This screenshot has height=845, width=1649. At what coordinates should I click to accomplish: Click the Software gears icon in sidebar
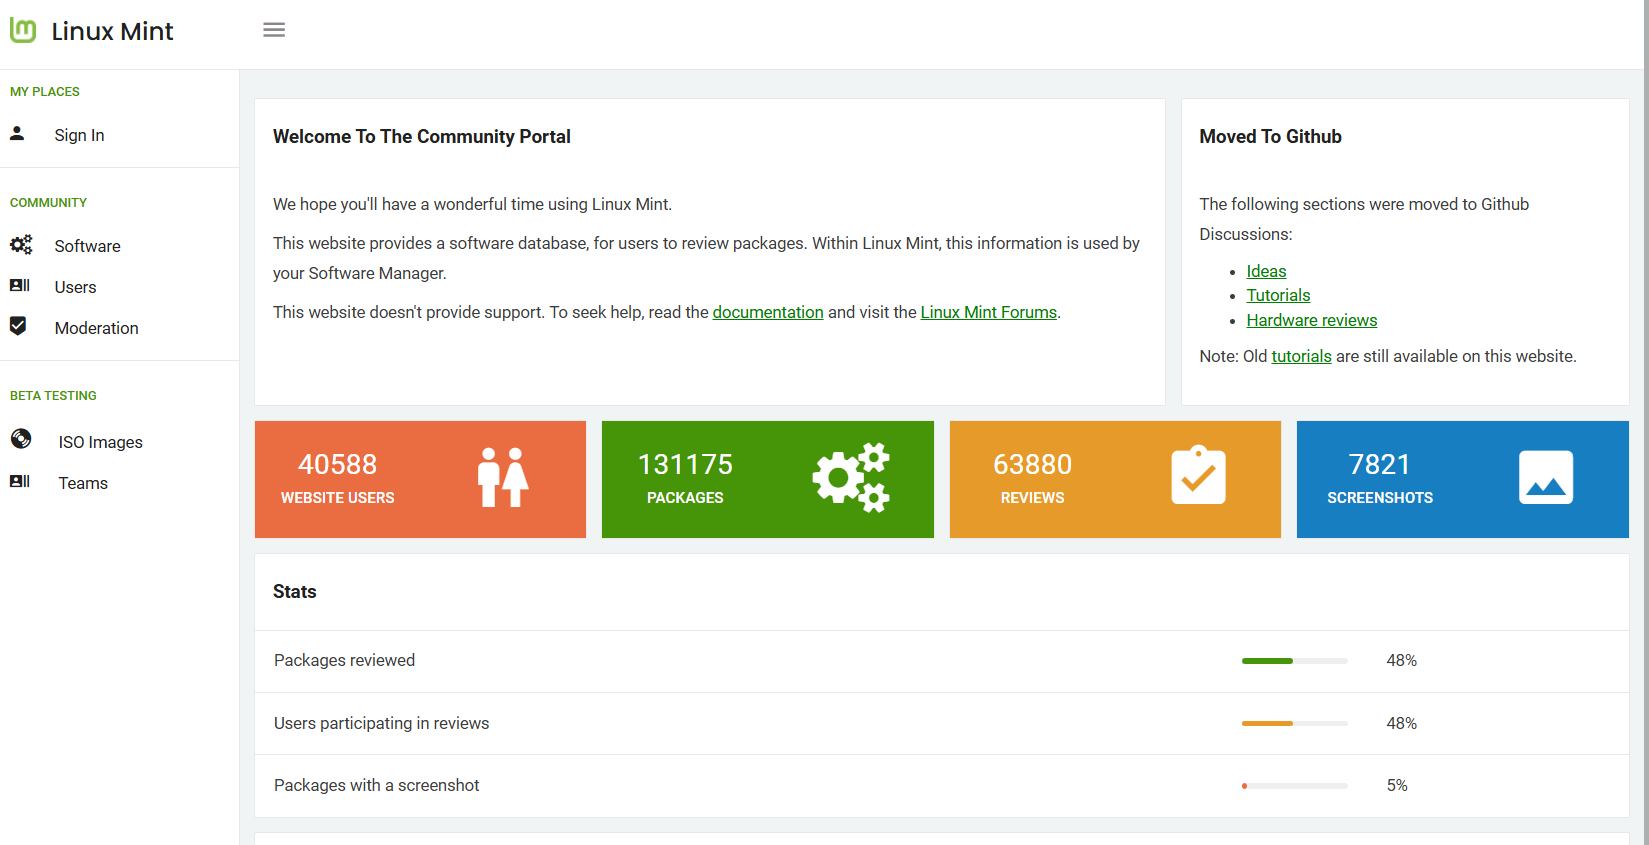click(21, 244)
